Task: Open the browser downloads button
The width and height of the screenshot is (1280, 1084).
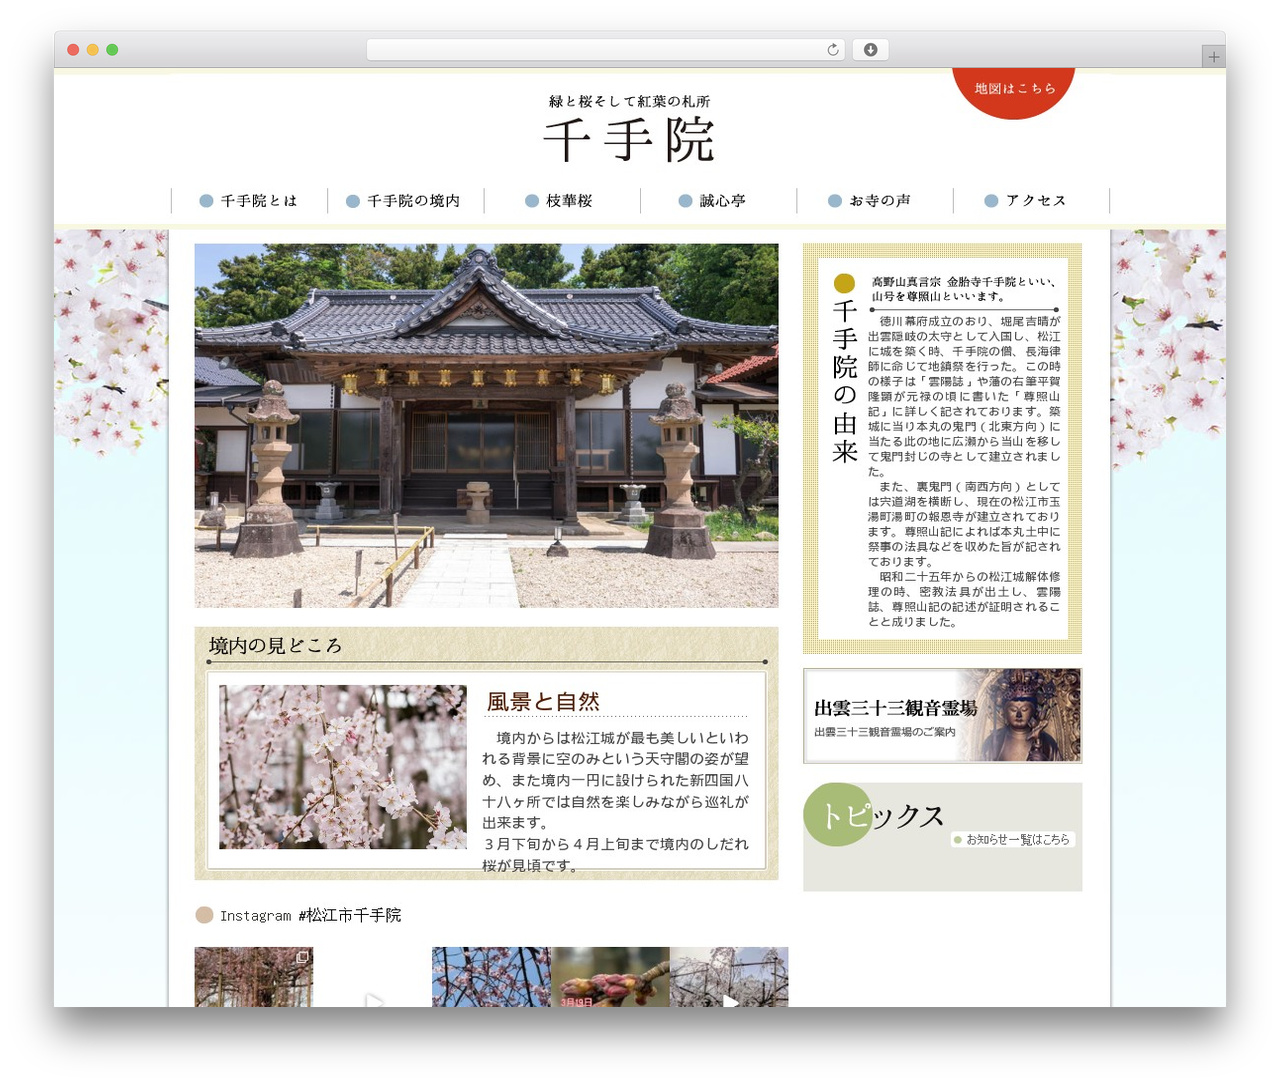Action: click(x=870, y=50)
